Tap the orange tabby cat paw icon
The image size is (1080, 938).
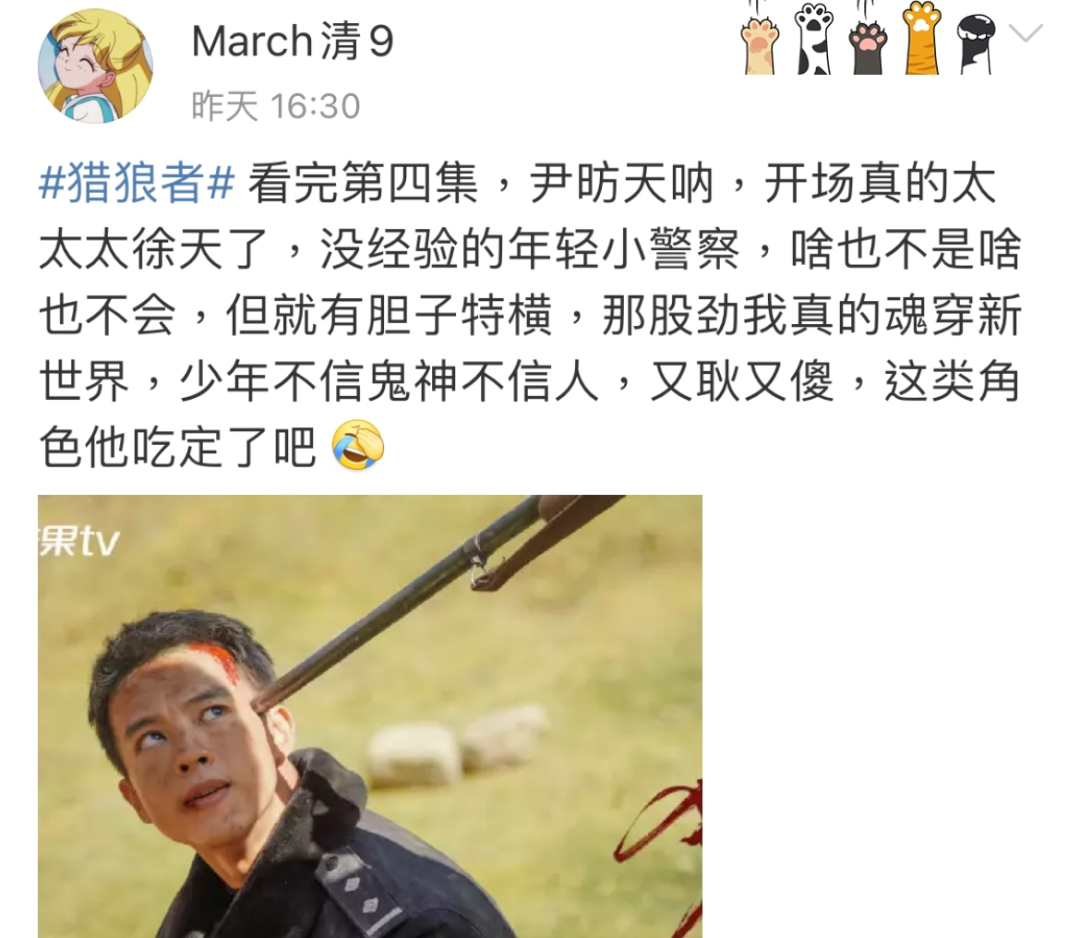pos(922,38)
